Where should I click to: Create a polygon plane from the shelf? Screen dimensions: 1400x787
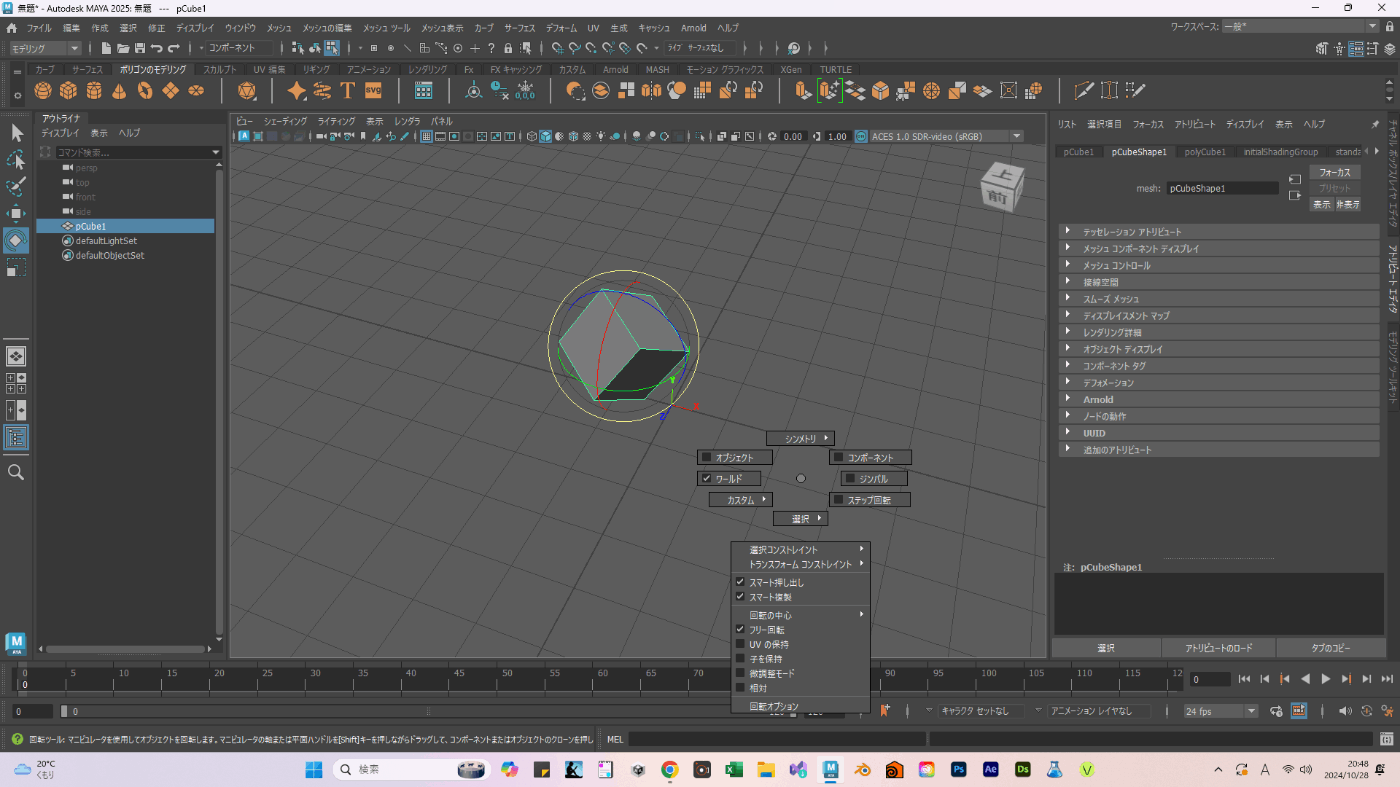point(171,91)
